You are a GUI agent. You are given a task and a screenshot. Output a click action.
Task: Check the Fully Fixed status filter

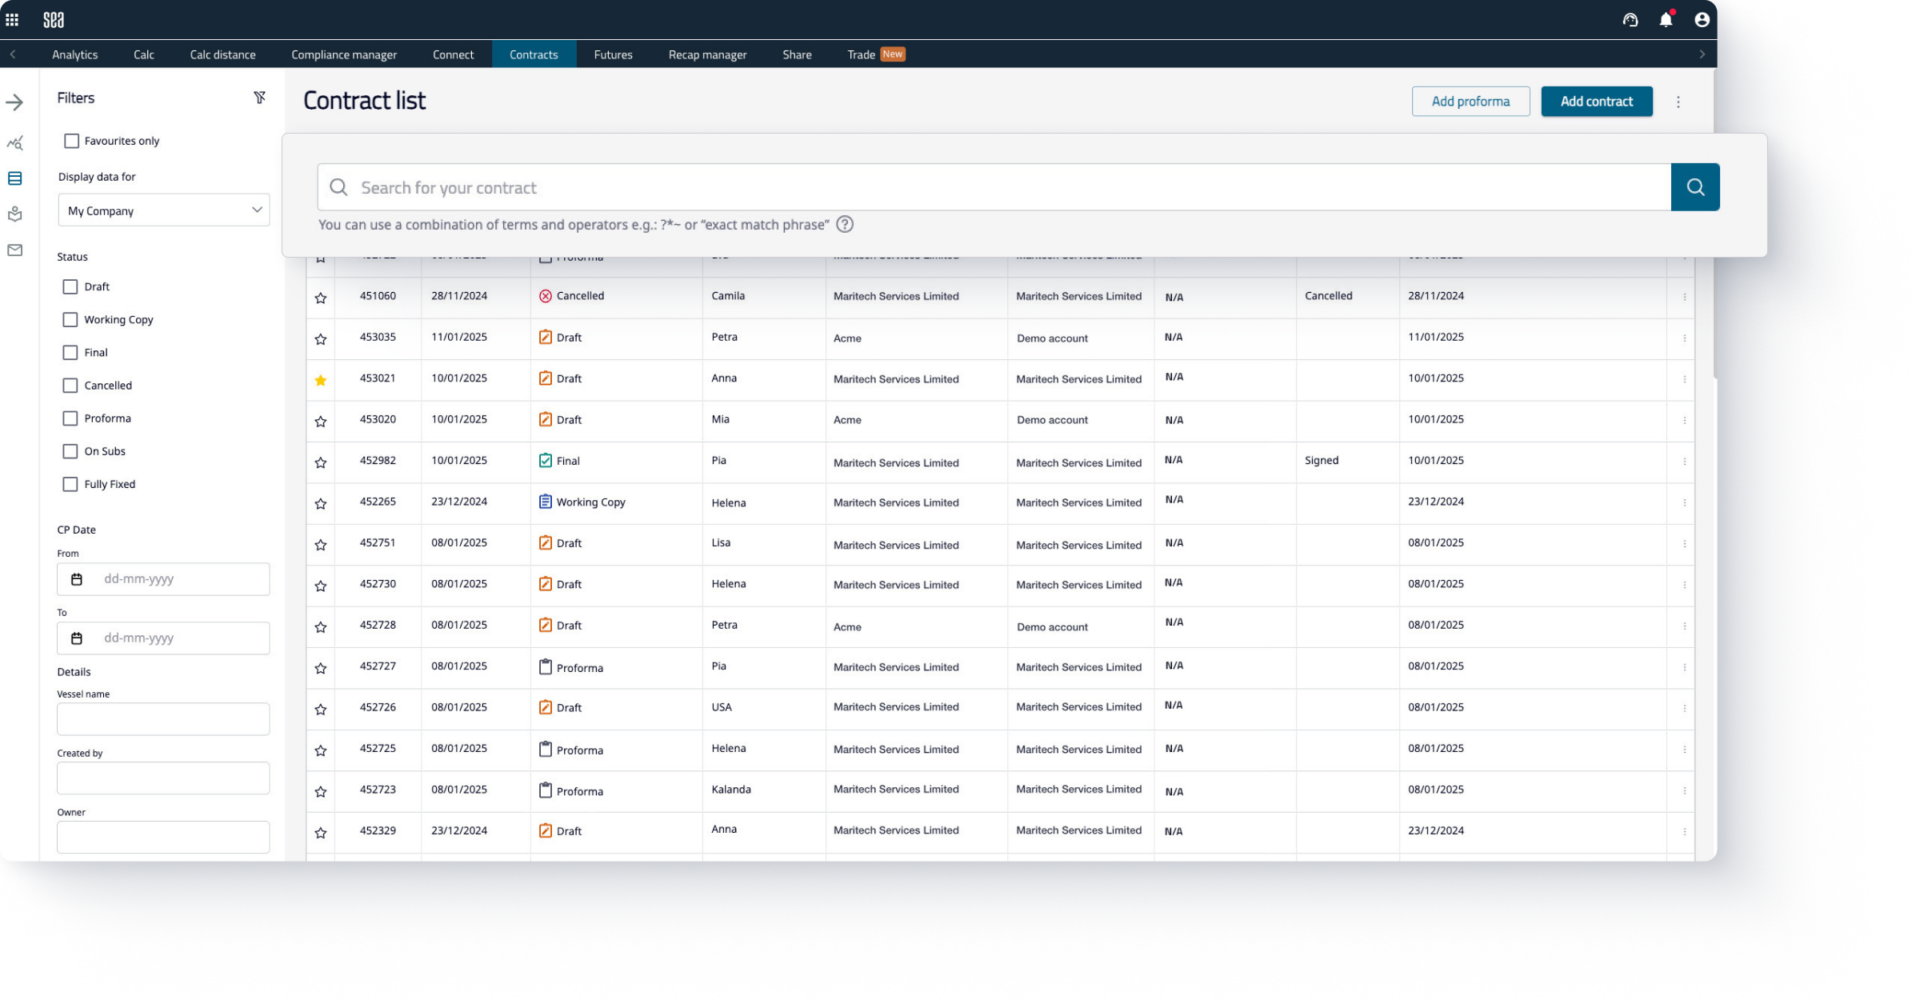pos(70,485)
